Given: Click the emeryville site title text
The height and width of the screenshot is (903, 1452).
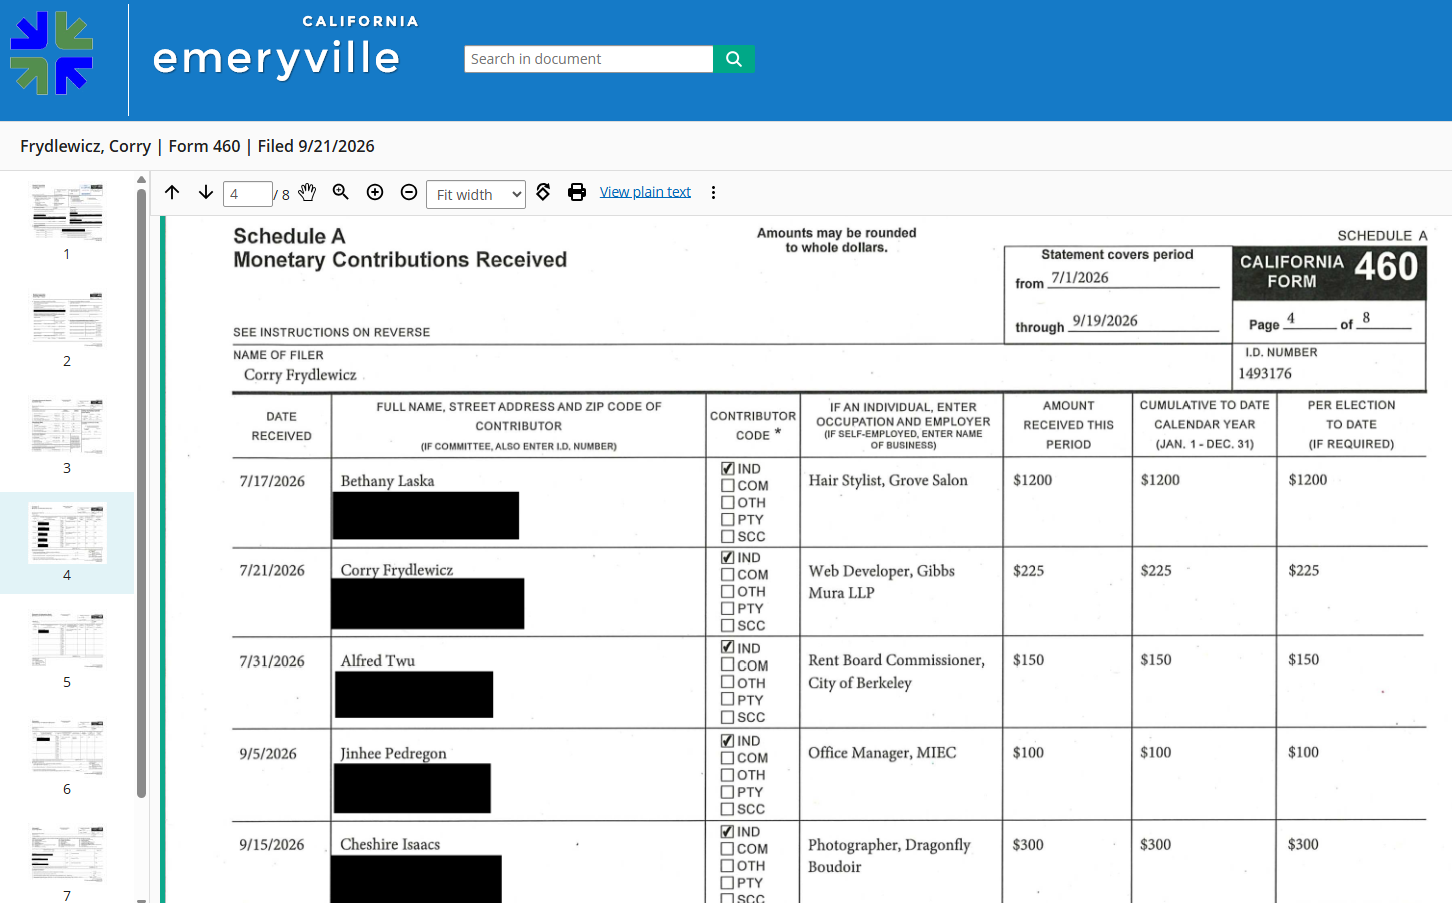Looking at the screenshot, I should pyautogui.click(x=277, y=59).
